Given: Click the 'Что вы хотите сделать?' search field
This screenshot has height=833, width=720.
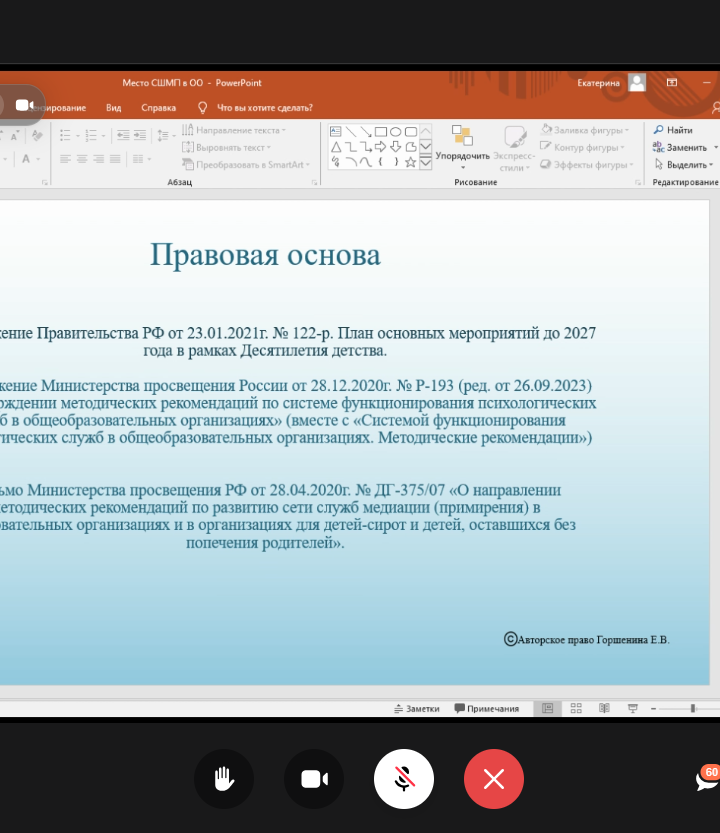Looking at the screenshot, I should [x=264, y=107].
